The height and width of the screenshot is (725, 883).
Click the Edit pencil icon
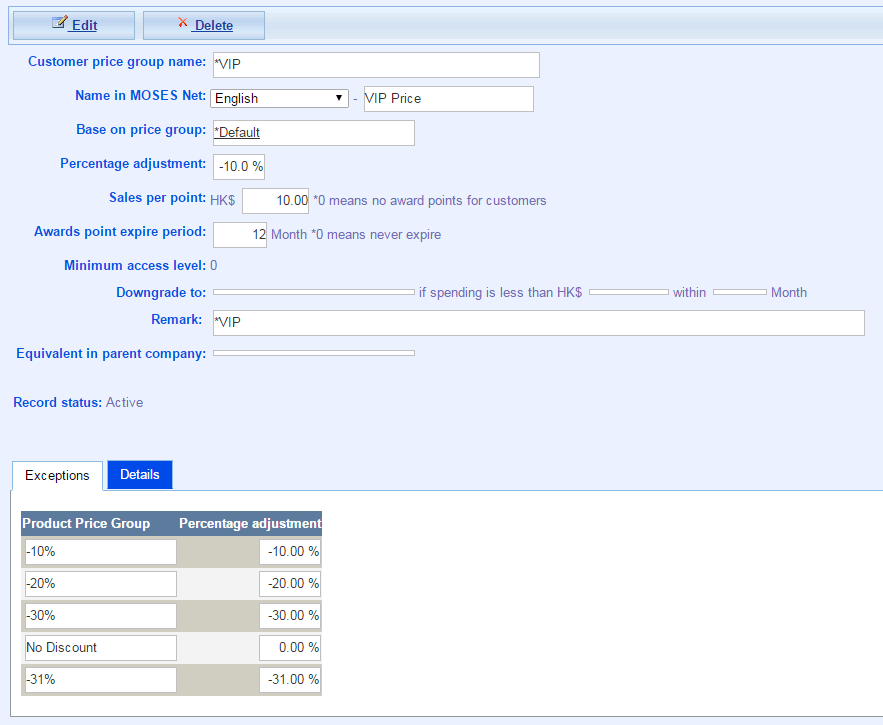point(60,23)
